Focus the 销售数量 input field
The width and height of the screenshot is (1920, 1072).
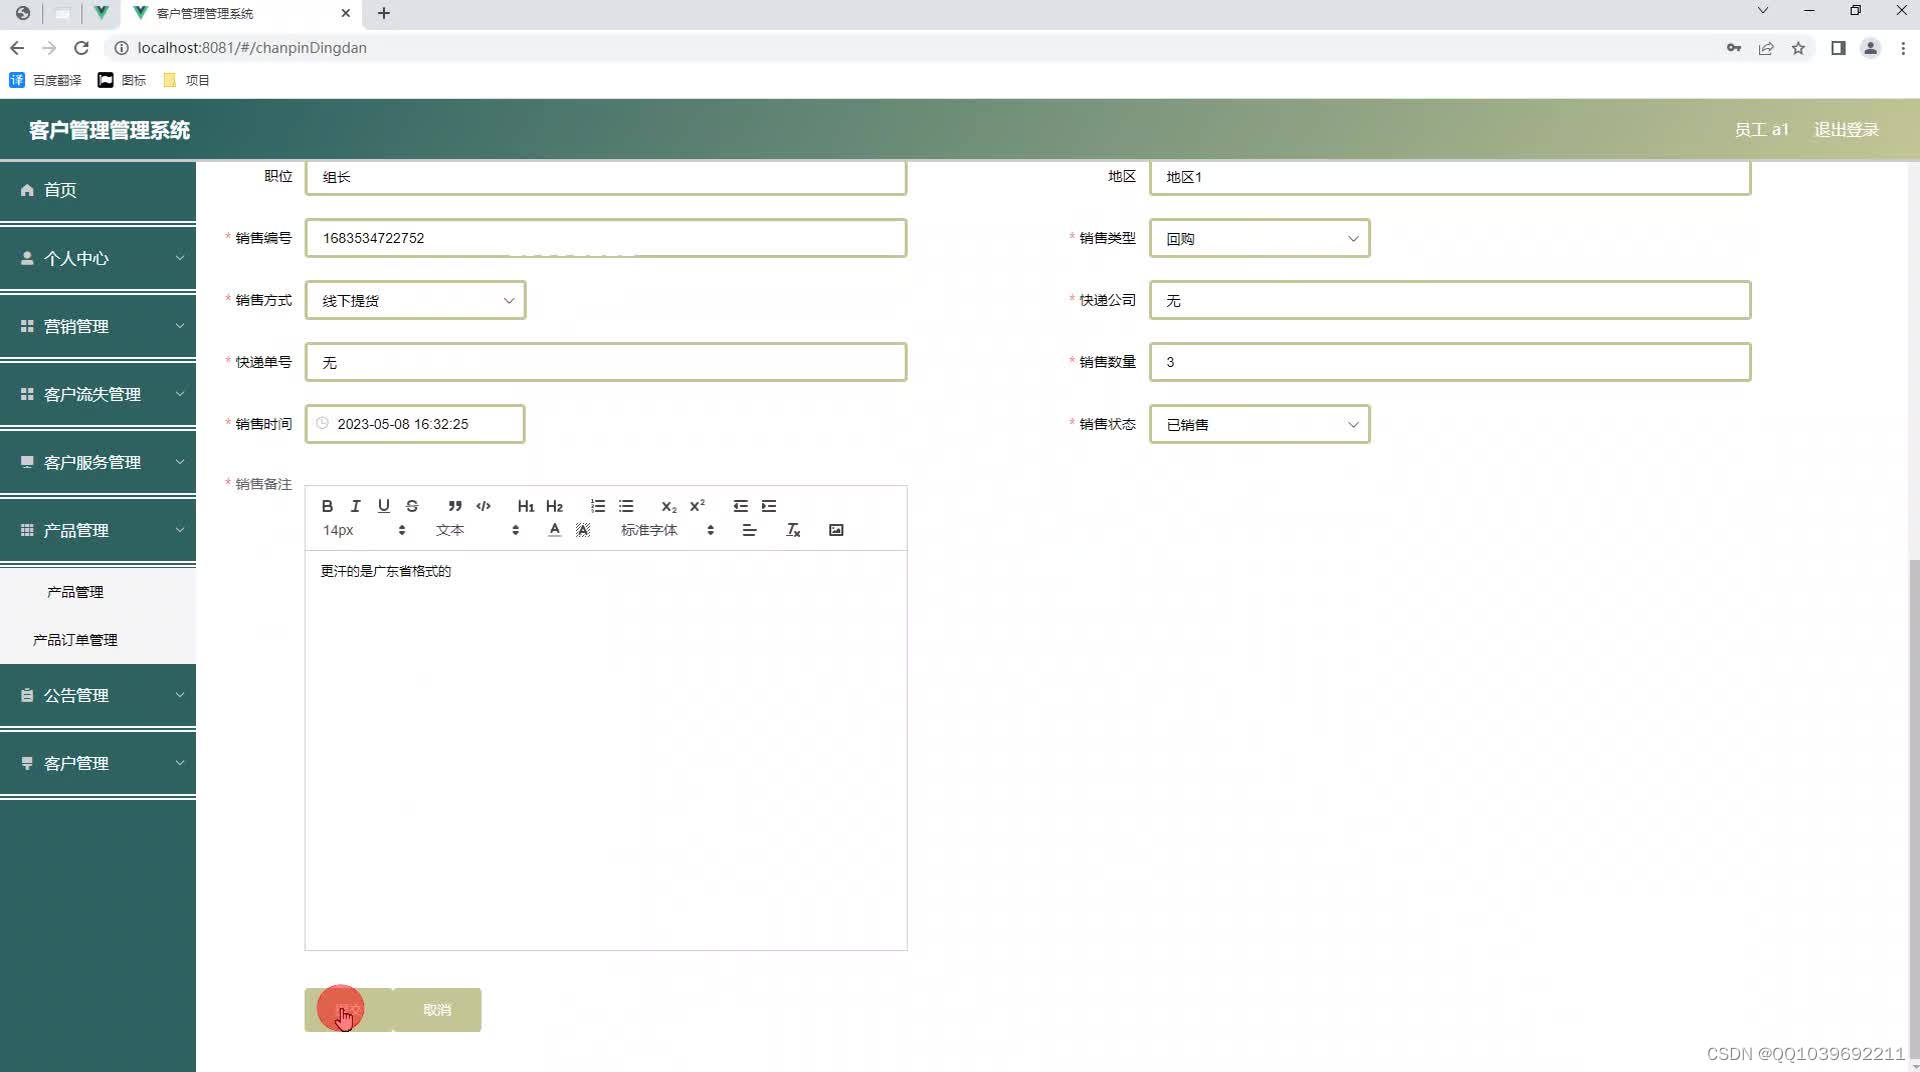coord(1450,362)
